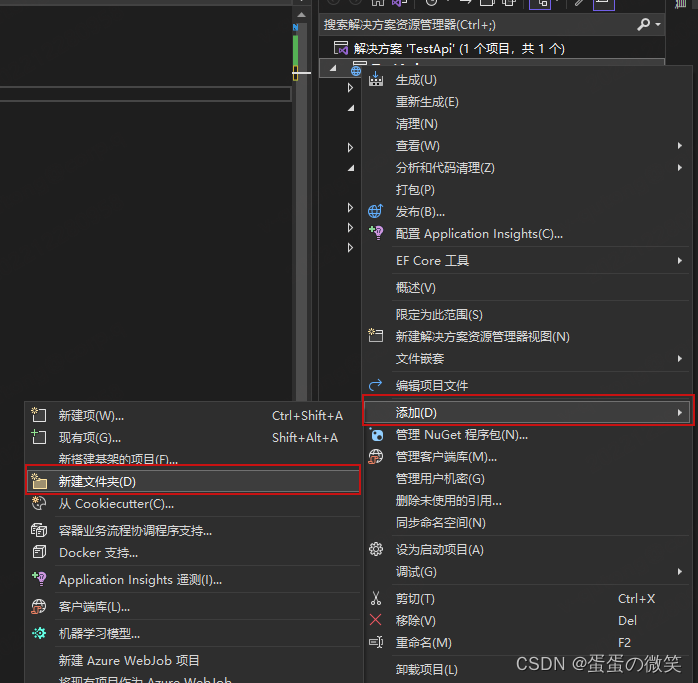Expand the 查看(W) submenu arrow

point(679,146)
